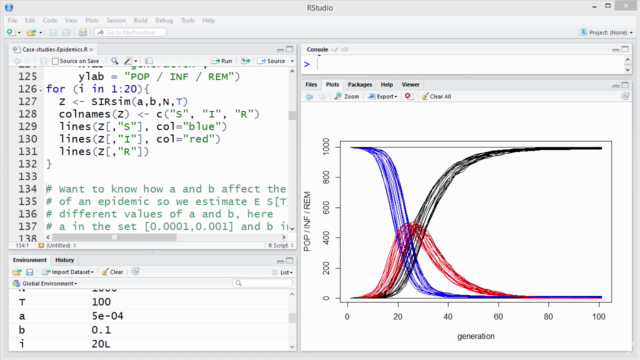Select variable a row with value 5e-04
640x360 pixels.
click(149, 316)
